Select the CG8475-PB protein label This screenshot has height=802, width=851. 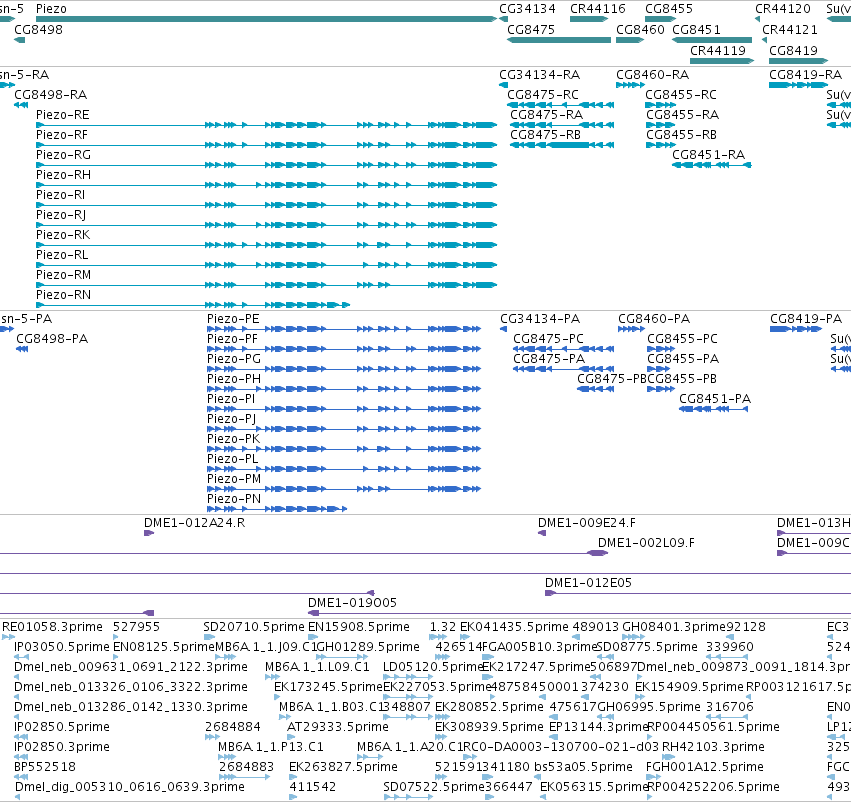[x=612, y=379]
